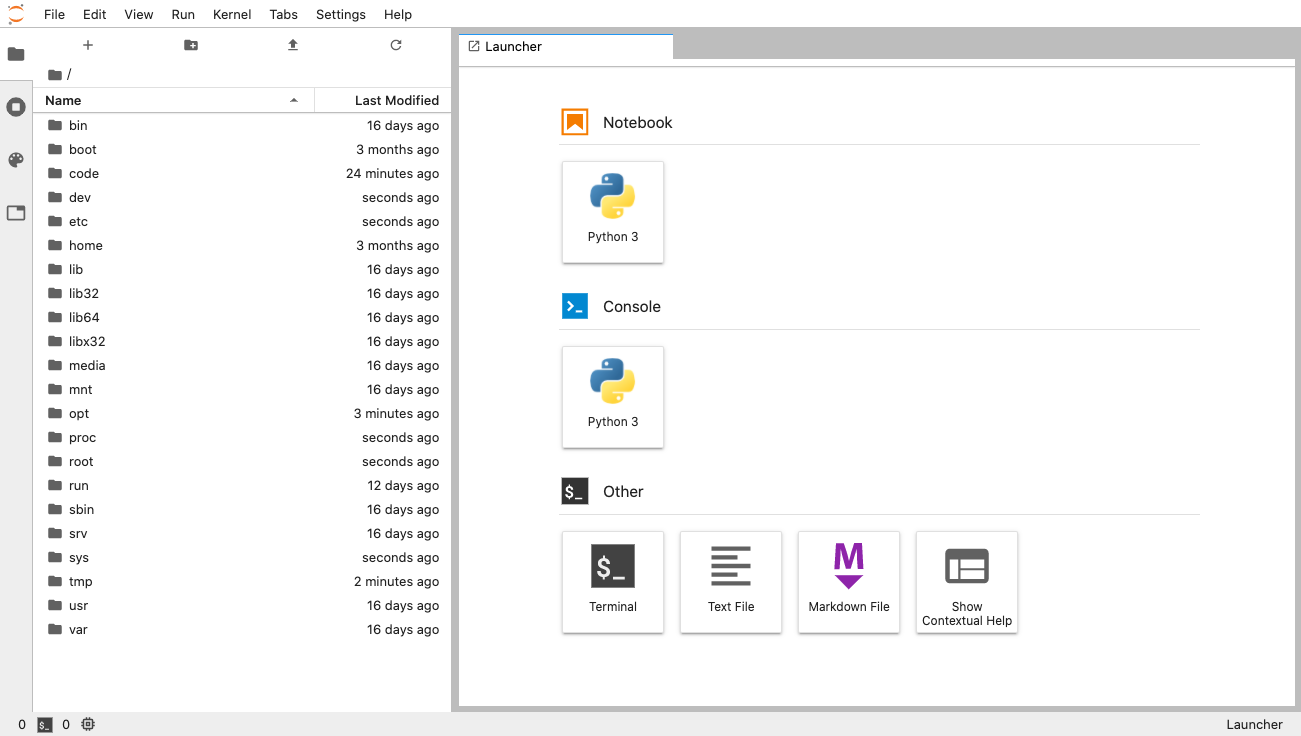The height and width of the screenshot is (736, 1301).
Task: Create a new folder in the file browser
Action: [x=190, y=45]
